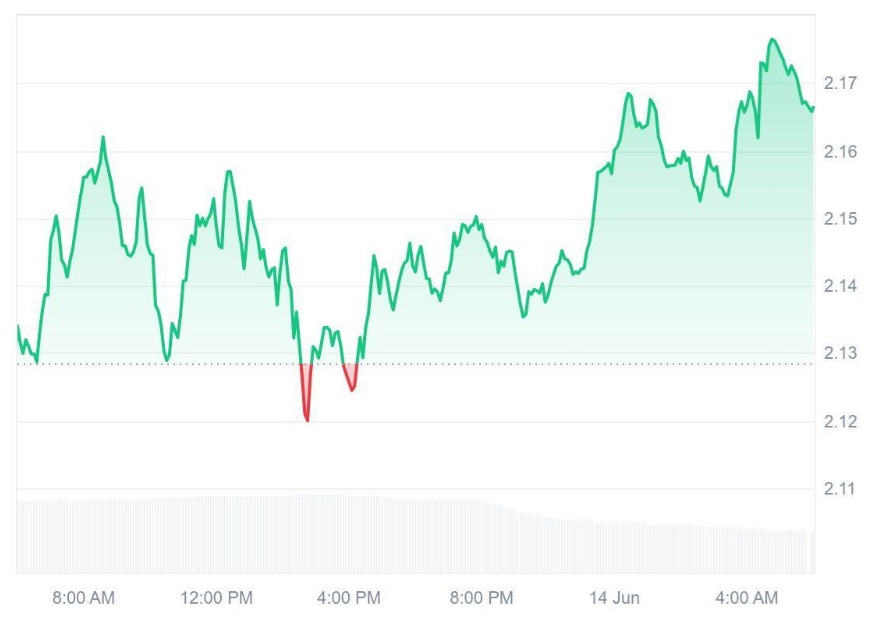890x642 pixels.
Task: Click the 2.14 price axis label
Action: click(x=838, y=287)
